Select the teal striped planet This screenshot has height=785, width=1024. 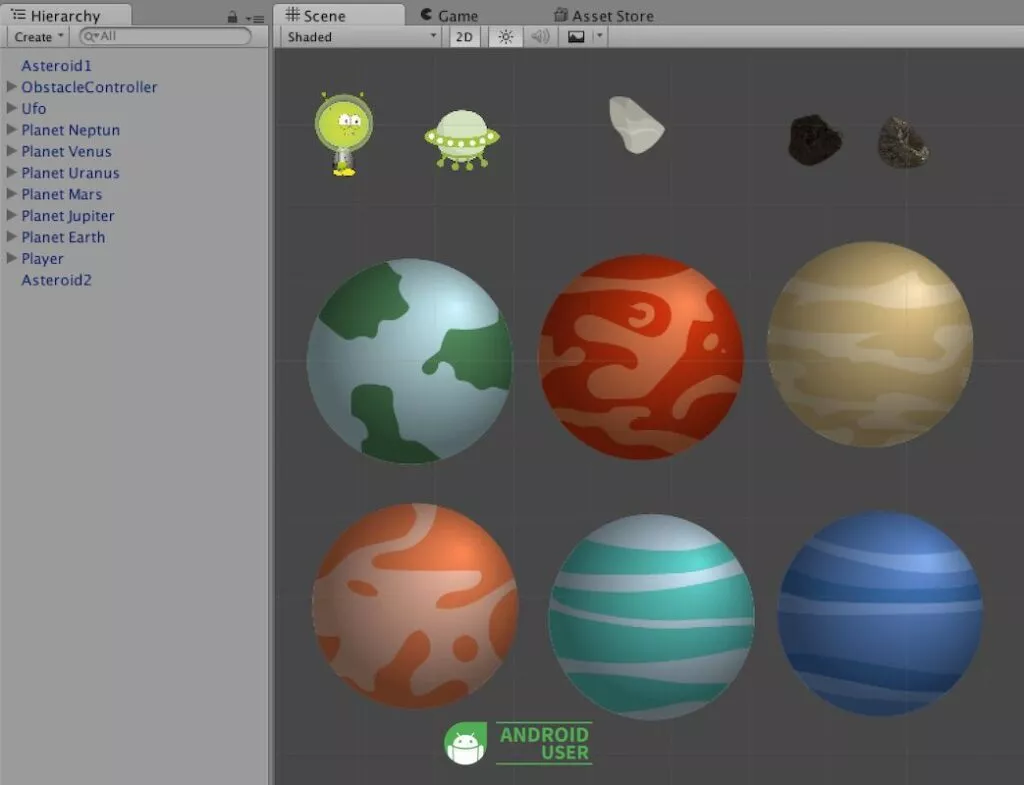[651, 617]
